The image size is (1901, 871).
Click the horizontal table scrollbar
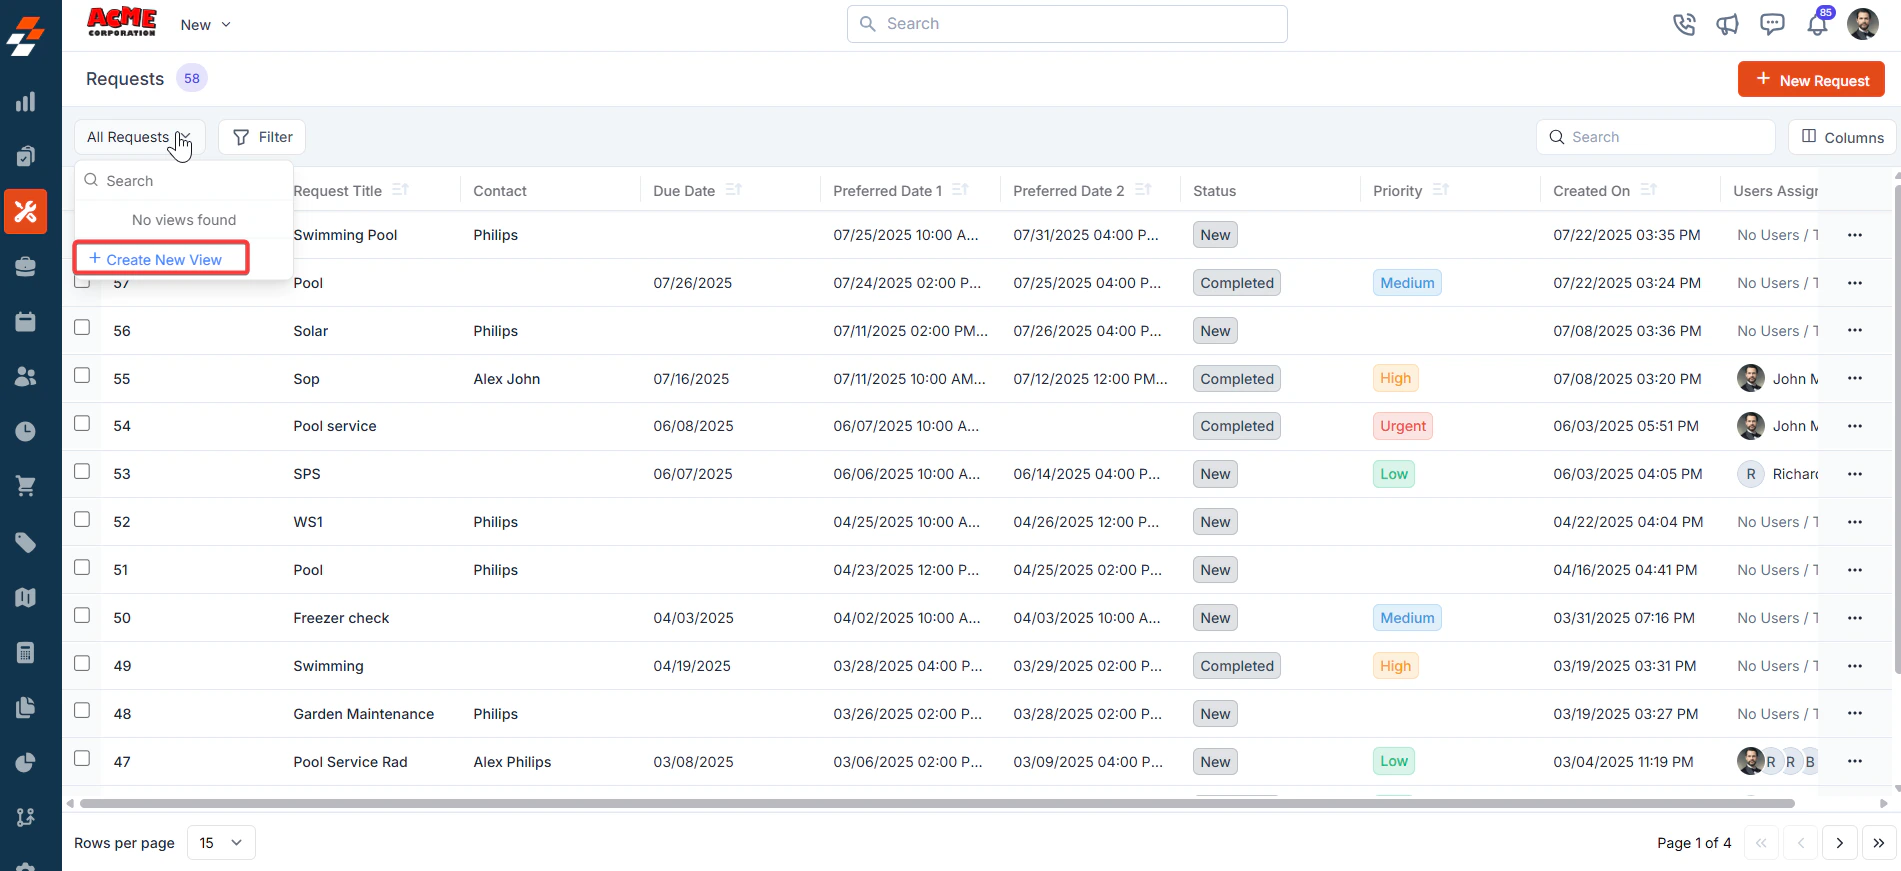click(937, 803)
